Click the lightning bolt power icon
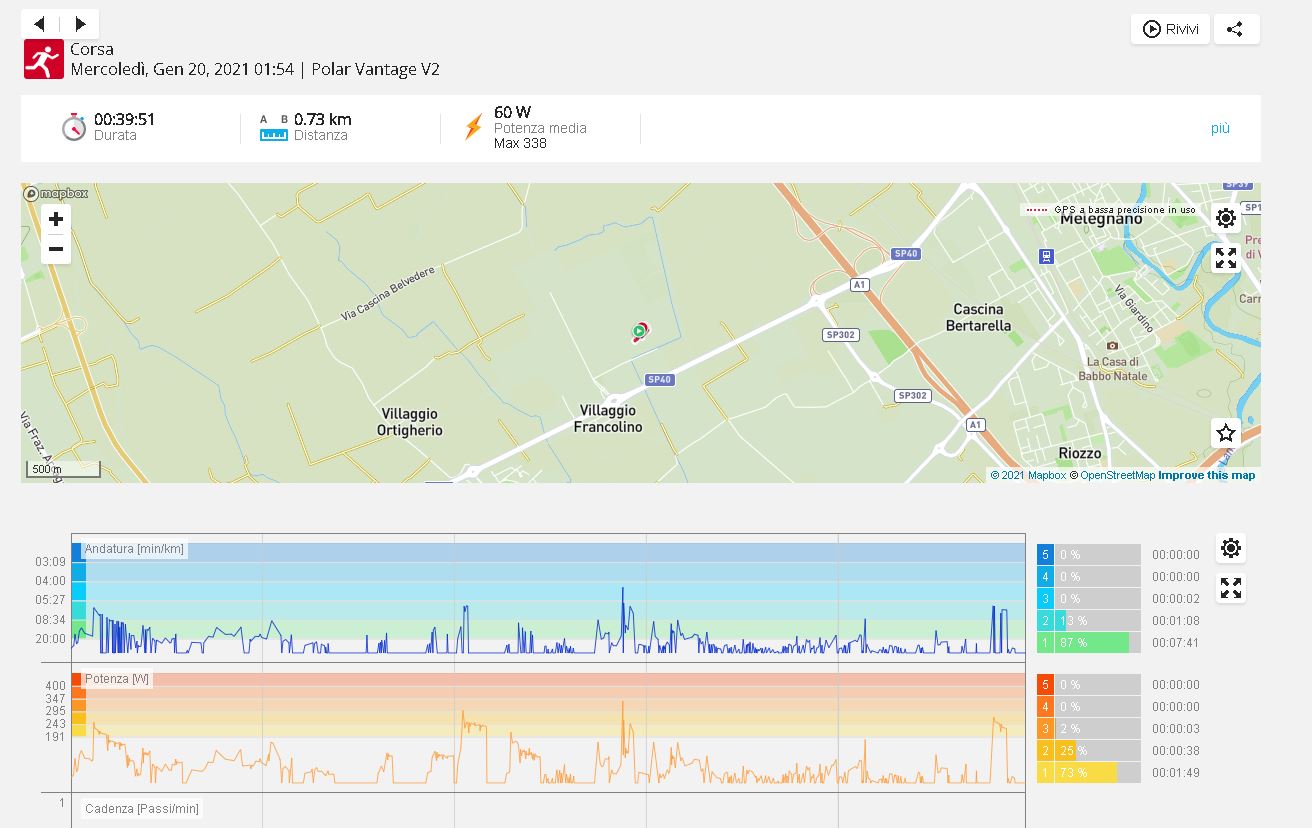 [474, 127]
